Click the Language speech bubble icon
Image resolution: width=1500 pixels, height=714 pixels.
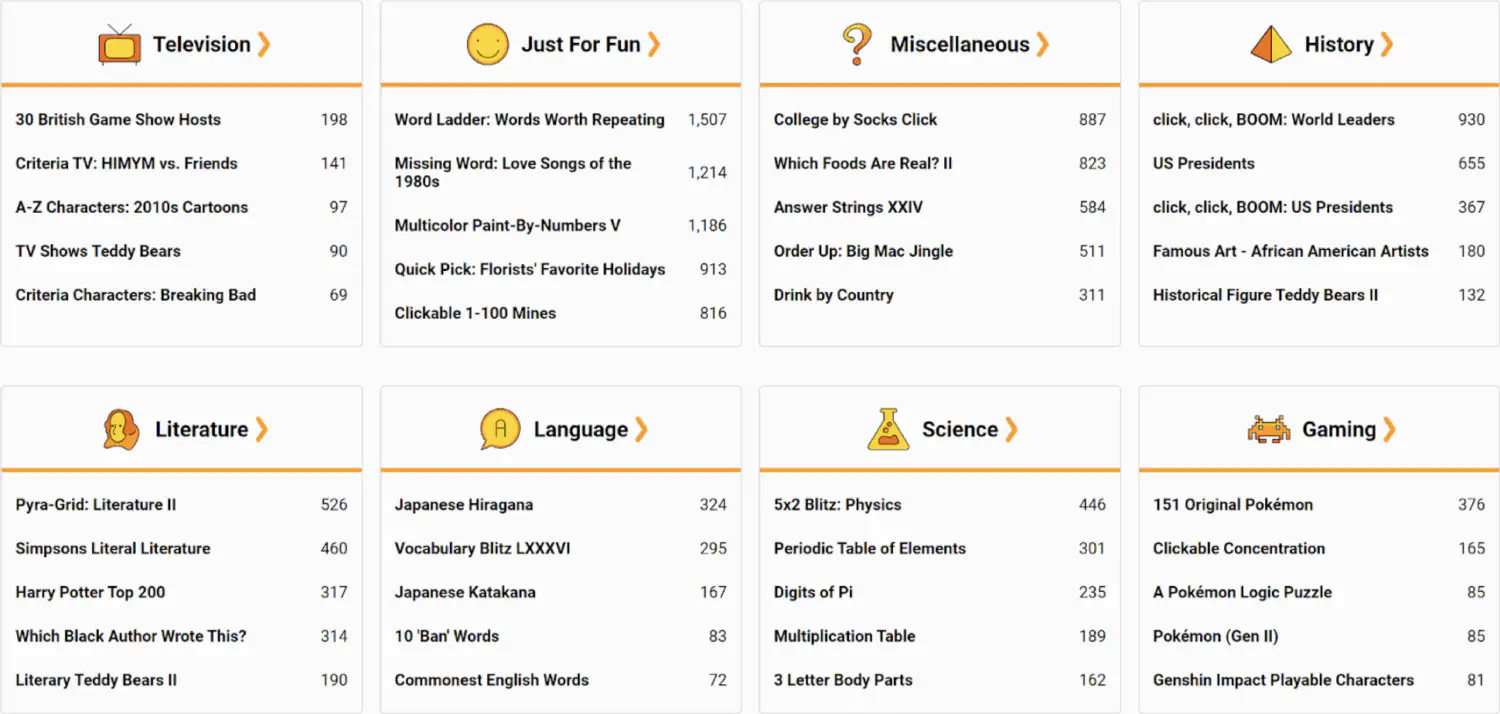coord(500,430)
